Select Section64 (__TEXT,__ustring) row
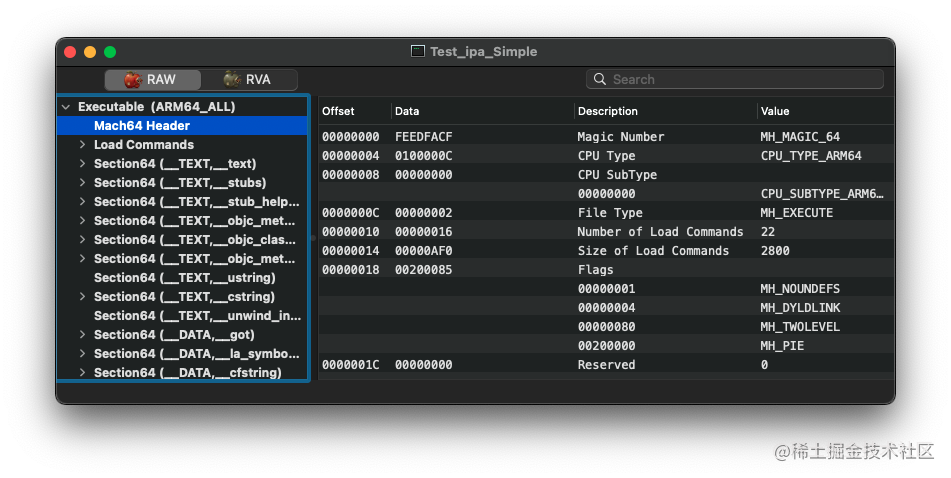The image size is (951, 478). click(x=182, y=278)
